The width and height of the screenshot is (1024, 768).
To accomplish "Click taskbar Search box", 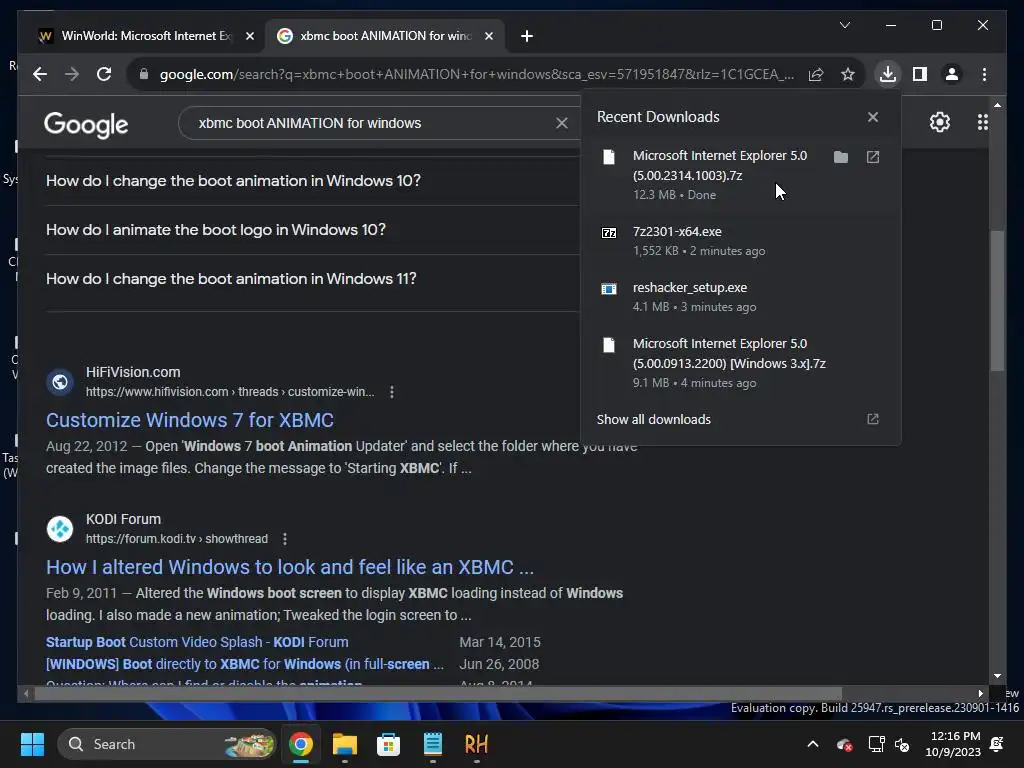I will 167,744.
